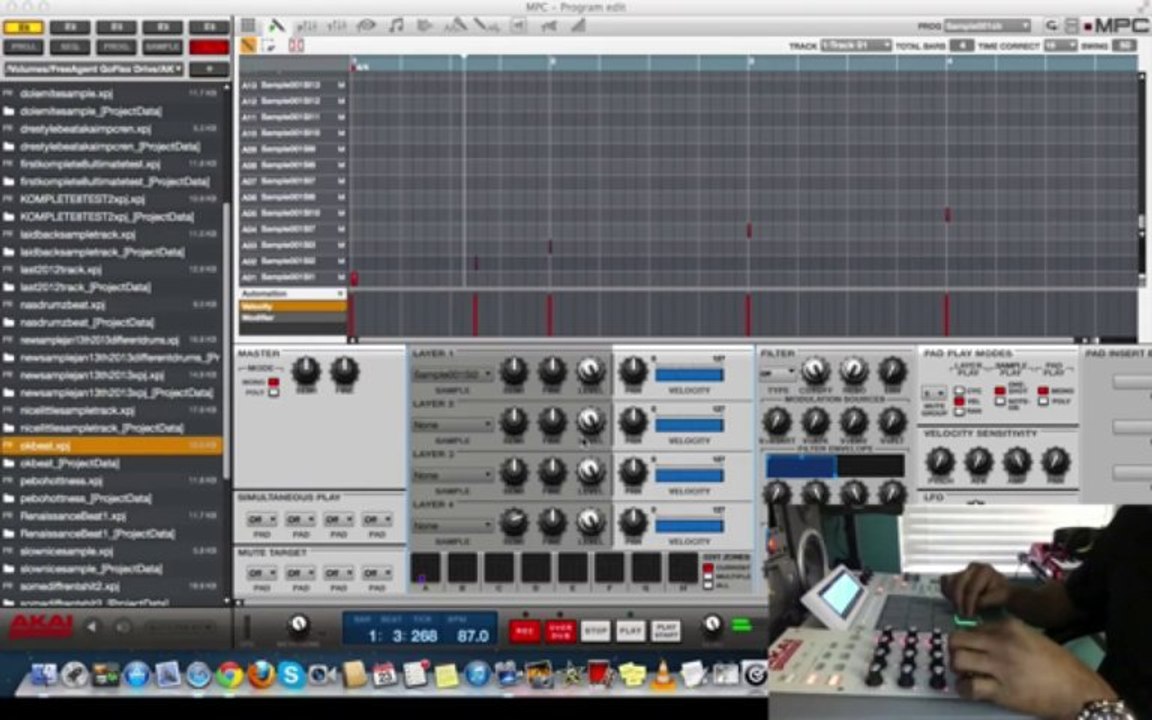
Task: Click pad bank A square
Action: 425,567
